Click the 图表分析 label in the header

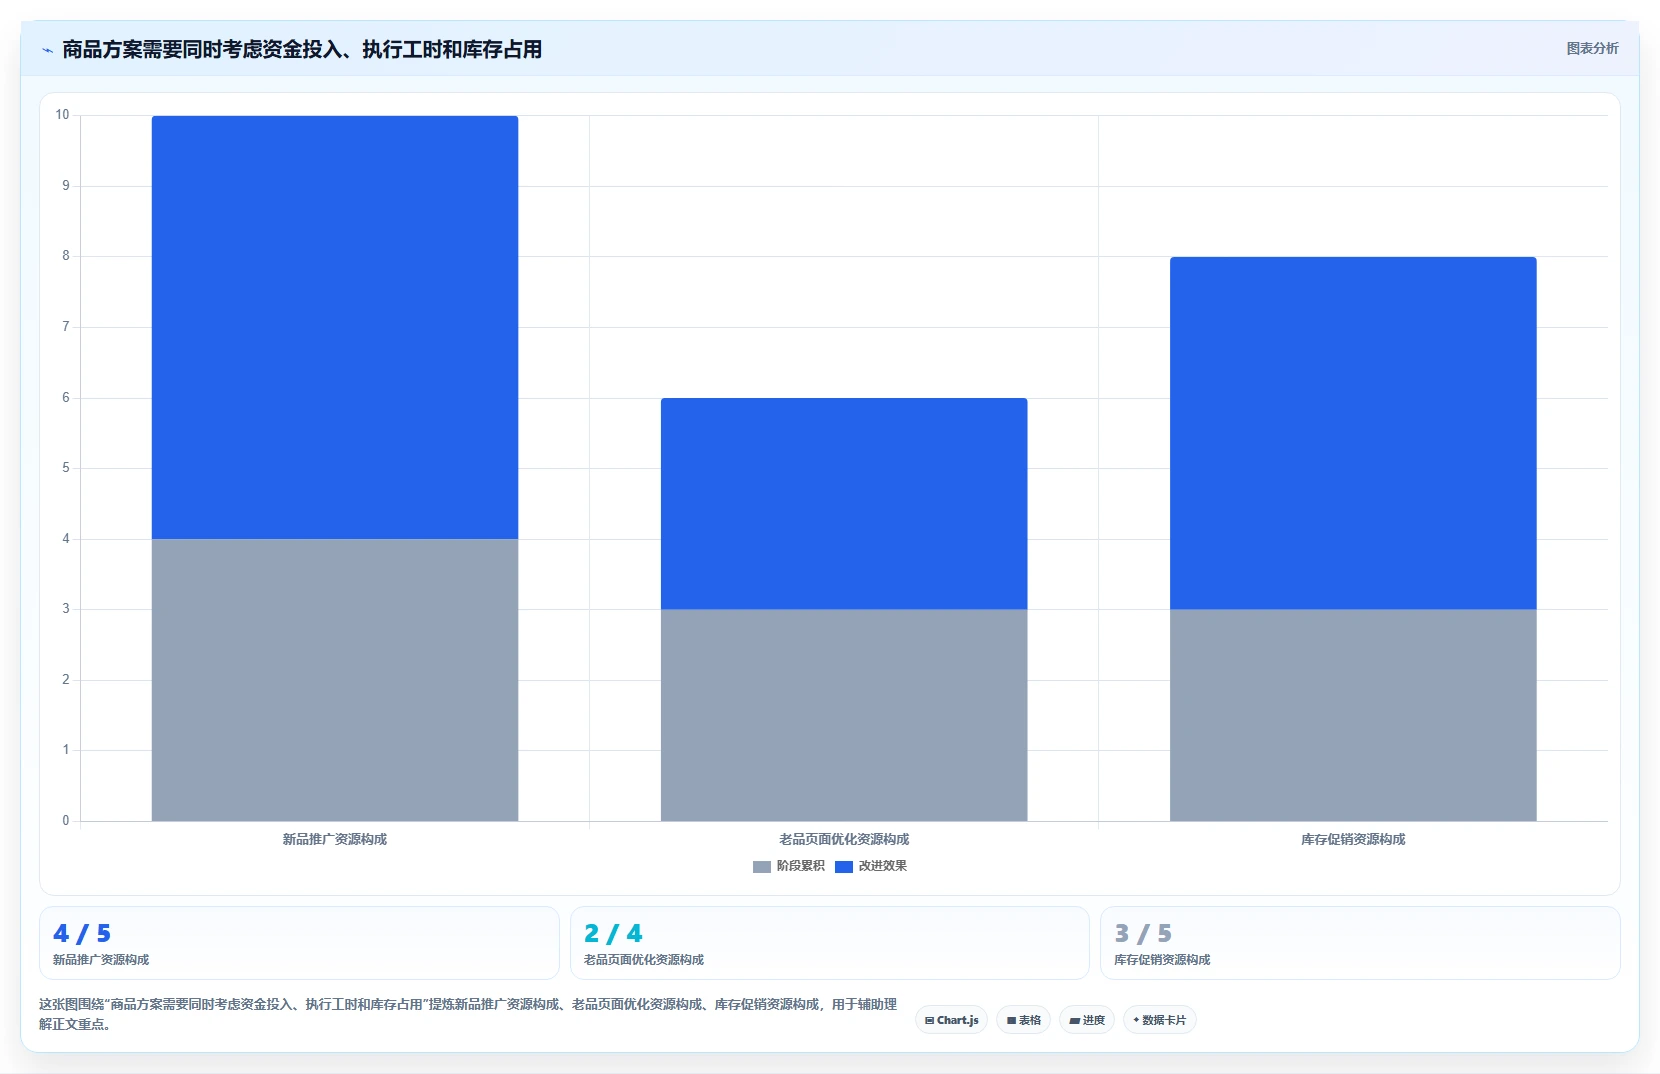pyautogui.click(x=1592, y=48)
